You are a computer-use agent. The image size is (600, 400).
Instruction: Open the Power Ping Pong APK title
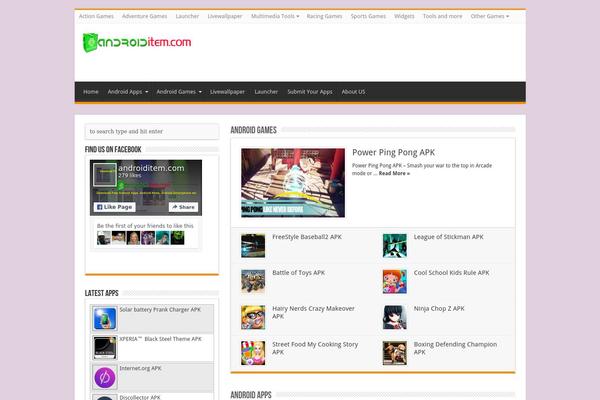coord(393,152)
